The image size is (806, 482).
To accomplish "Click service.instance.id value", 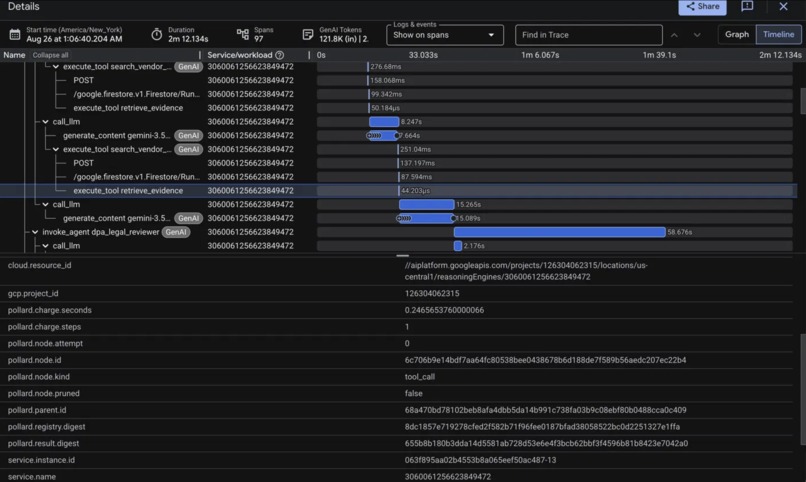I will (x=480, y=460).
